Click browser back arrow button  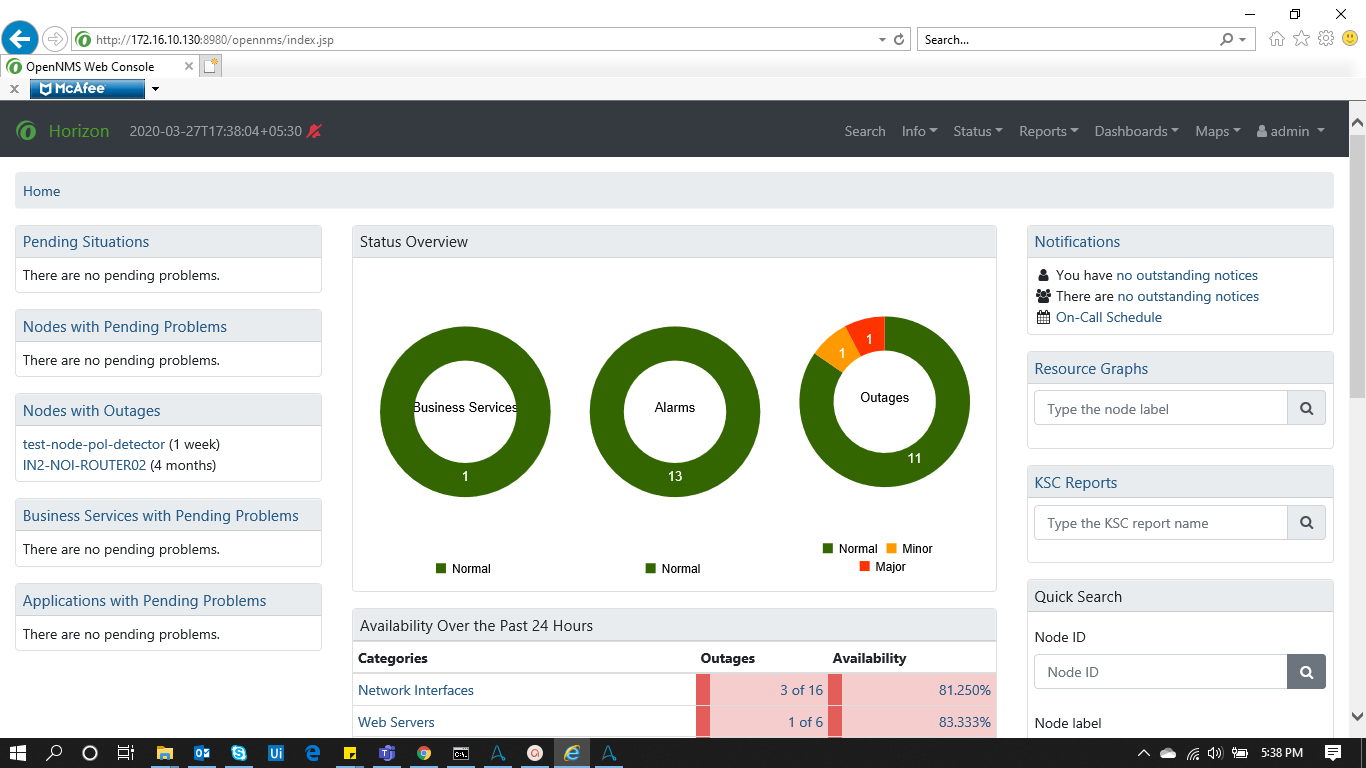(x=20, y=40)
